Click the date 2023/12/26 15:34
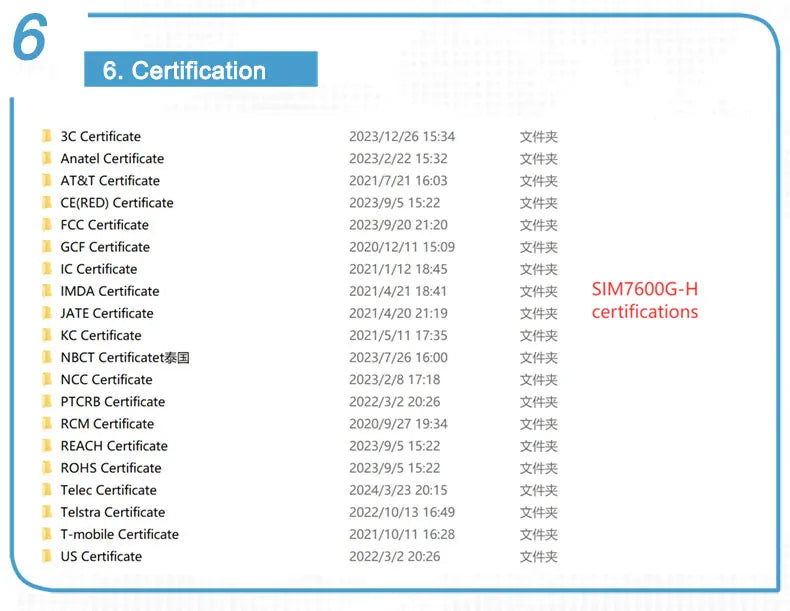Screen dimensions: 790x611 pyautogui.click(x=402, y=137)
